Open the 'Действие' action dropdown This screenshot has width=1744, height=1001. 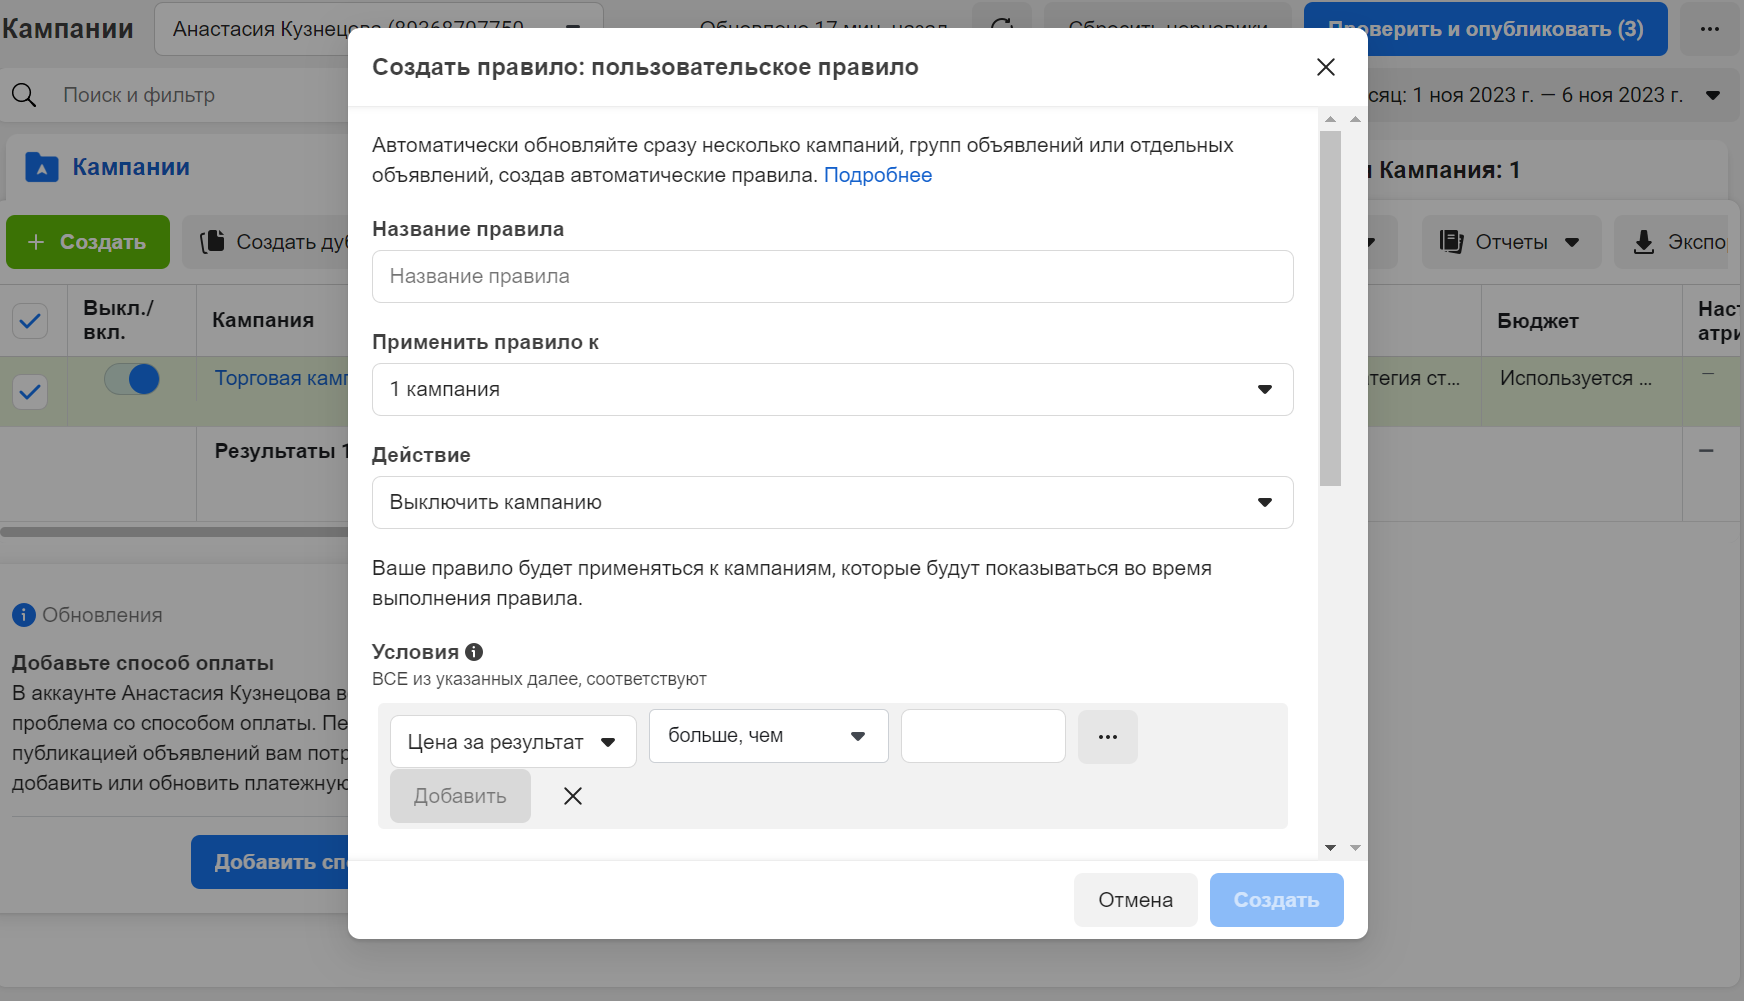pyautogui.click(x=832, y=502)
